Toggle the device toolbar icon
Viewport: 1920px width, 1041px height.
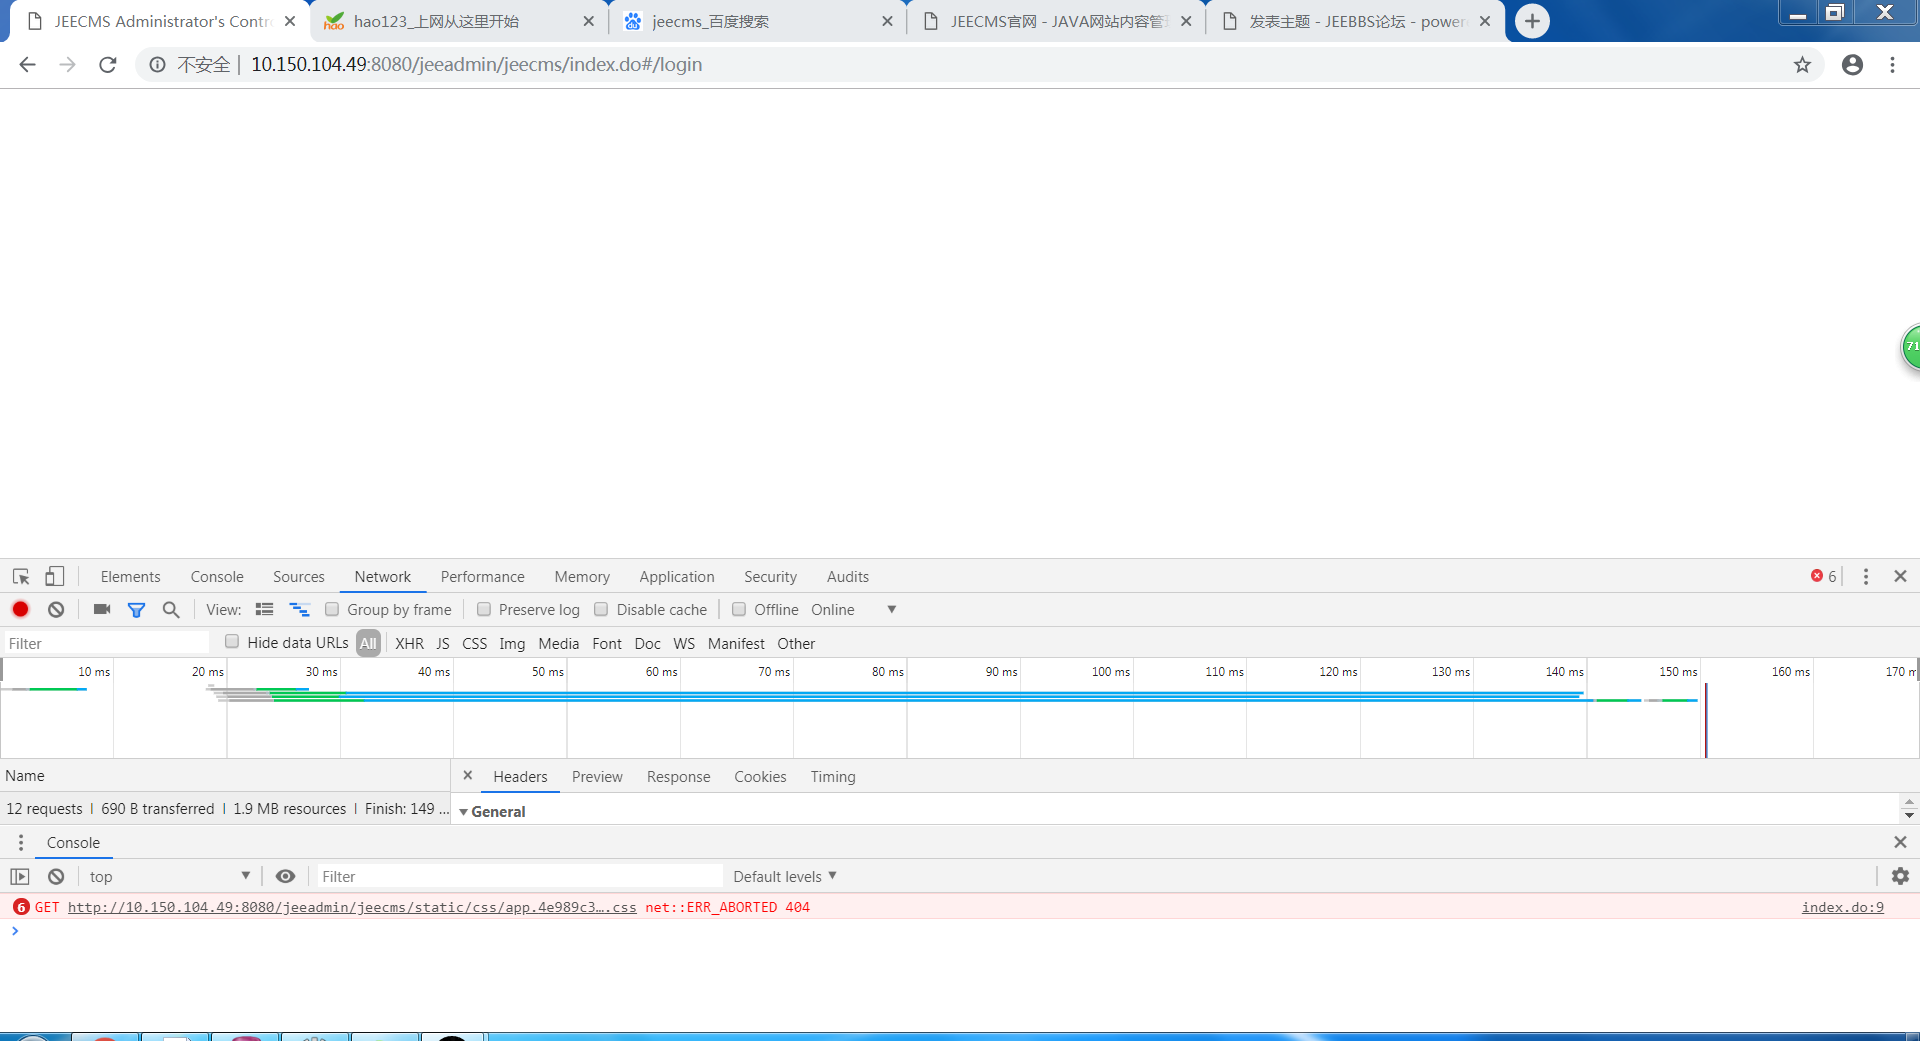54,577
